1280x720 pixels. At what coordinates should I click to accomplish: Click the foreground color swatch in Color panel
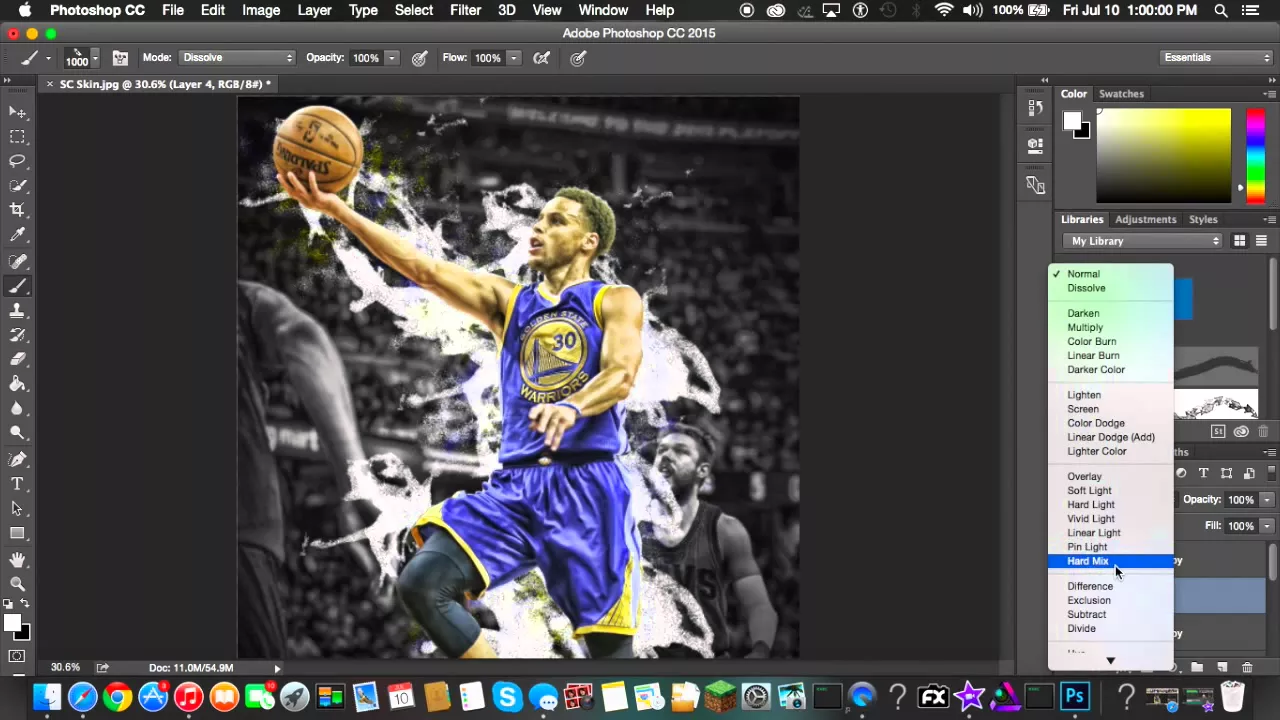(x=1072, y=121)
